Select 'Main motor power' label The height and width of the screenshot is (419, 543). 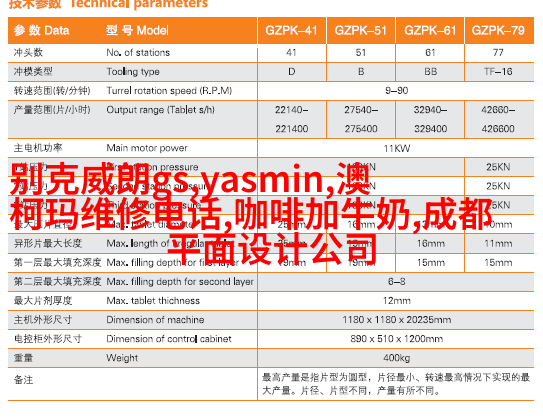click(x=147, y=148)
